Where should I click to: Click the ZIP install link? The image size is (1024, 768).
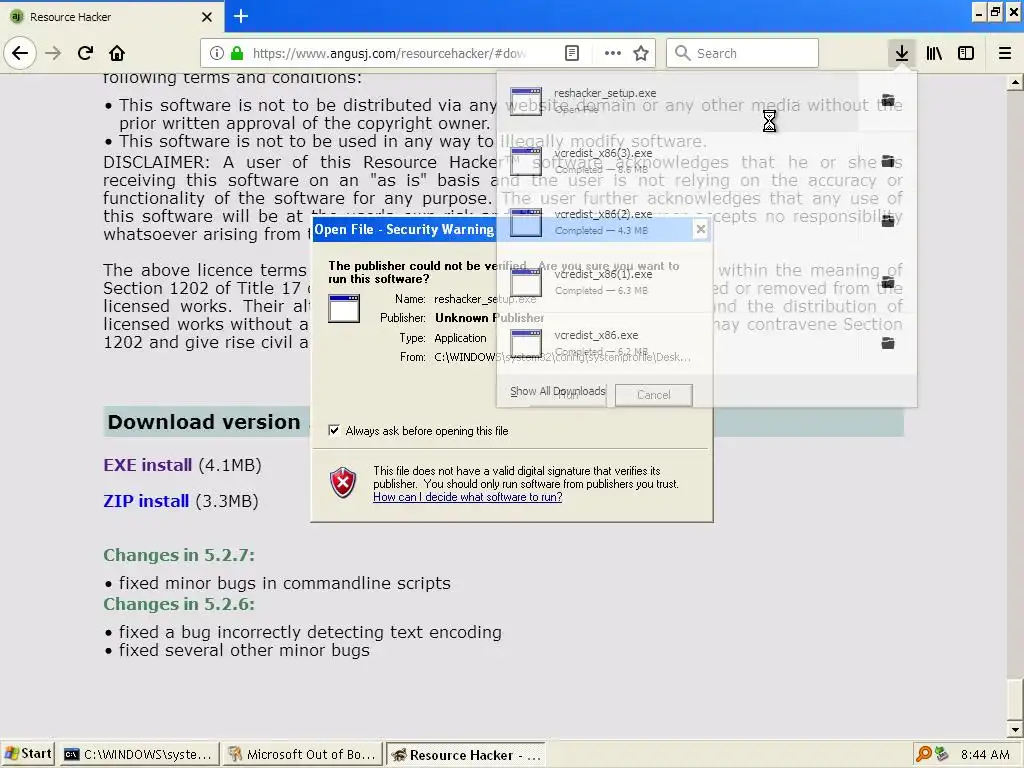(146, 501)
